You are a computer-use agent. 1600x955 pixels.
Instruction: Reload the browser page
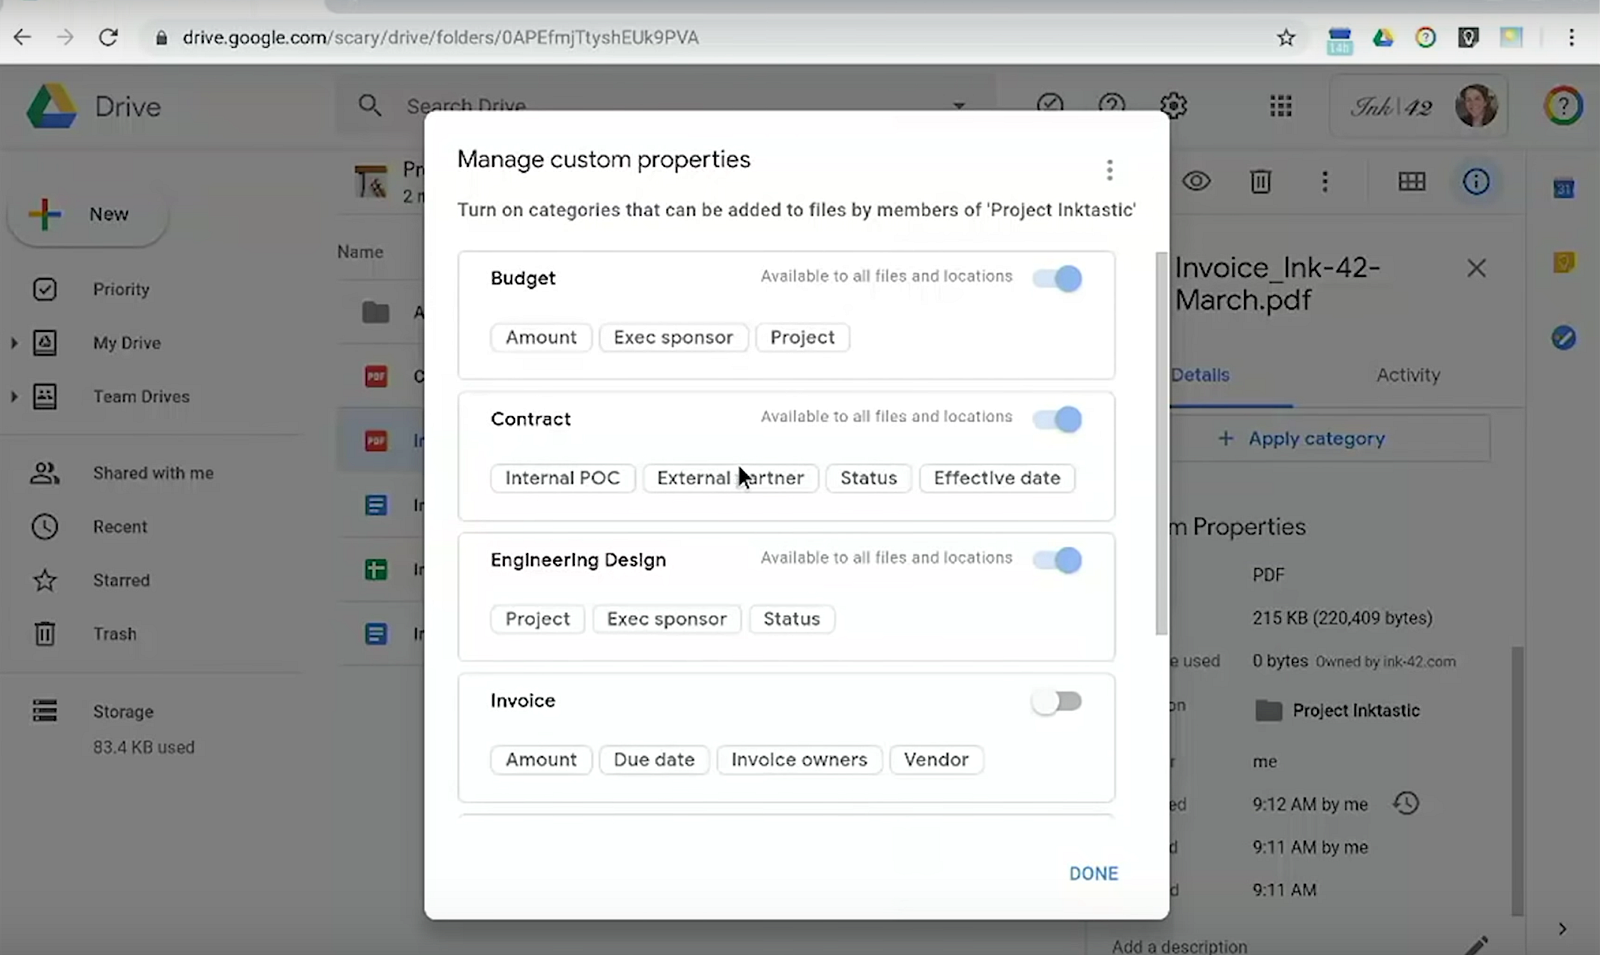pyautogui.click(x=108, y=38)
